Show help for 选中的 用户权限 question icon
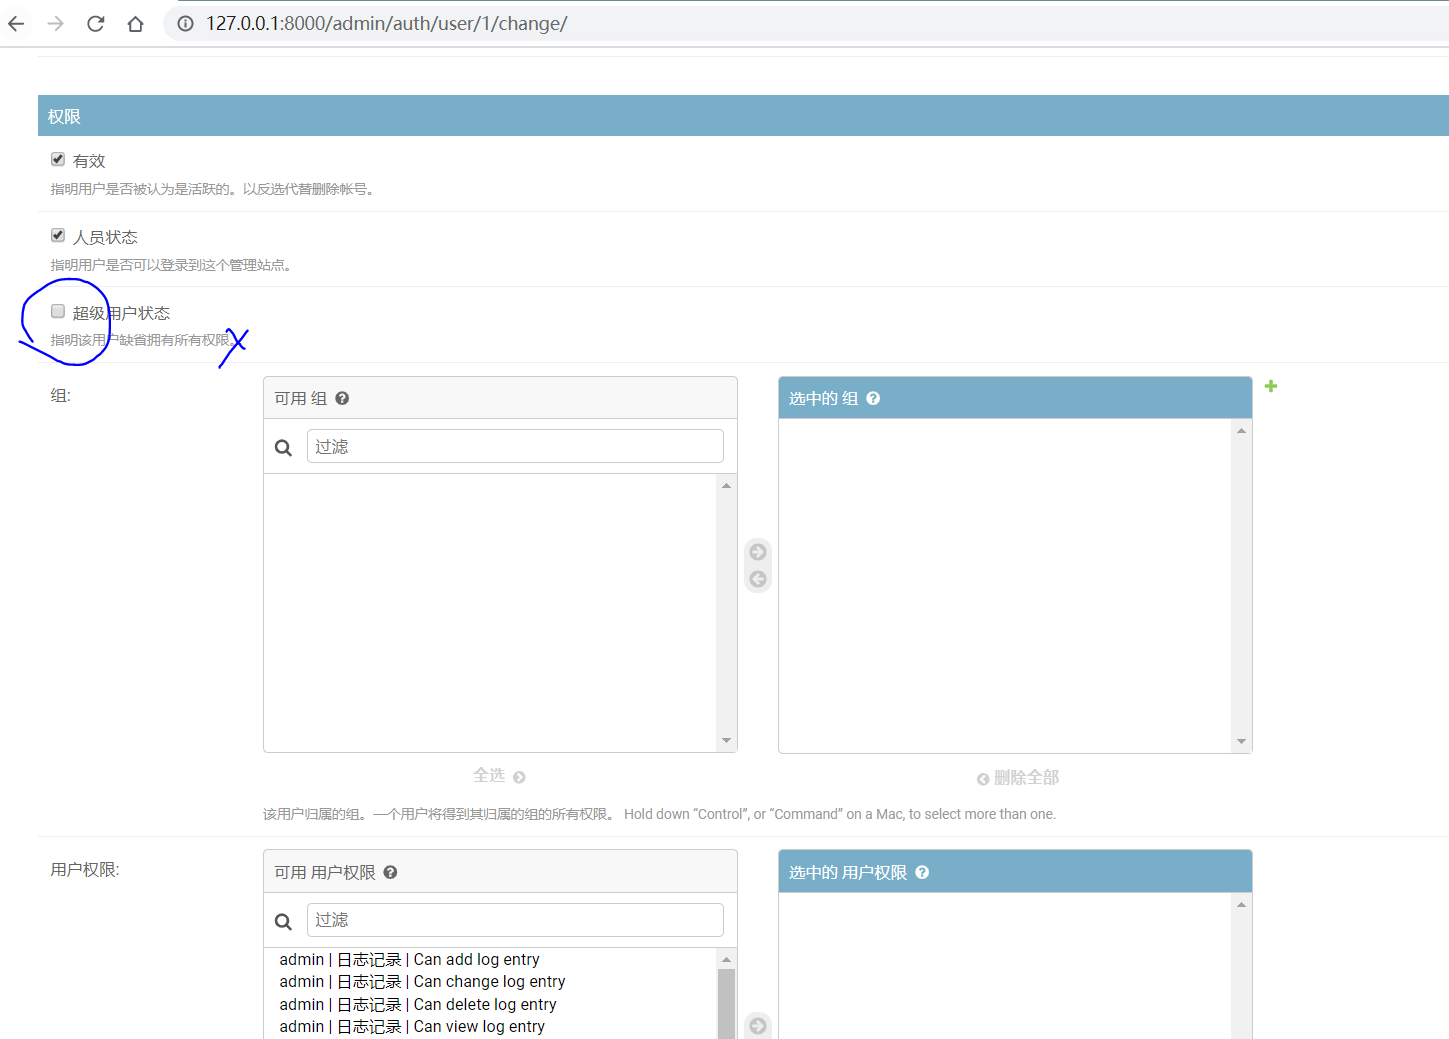Viewport: 1449px width, 1039px height. [922, 872]
